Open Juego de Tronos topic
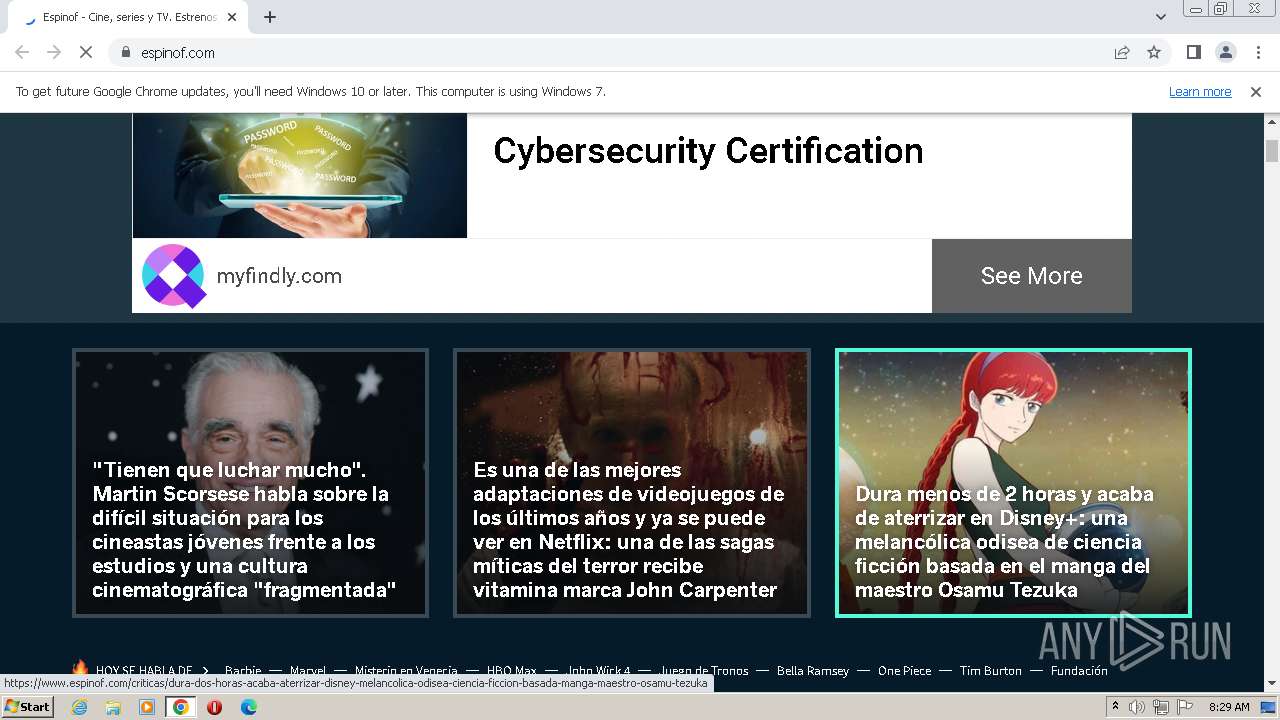The width and height of the screenshot is (1280, 720). click(x=704, y=671)
